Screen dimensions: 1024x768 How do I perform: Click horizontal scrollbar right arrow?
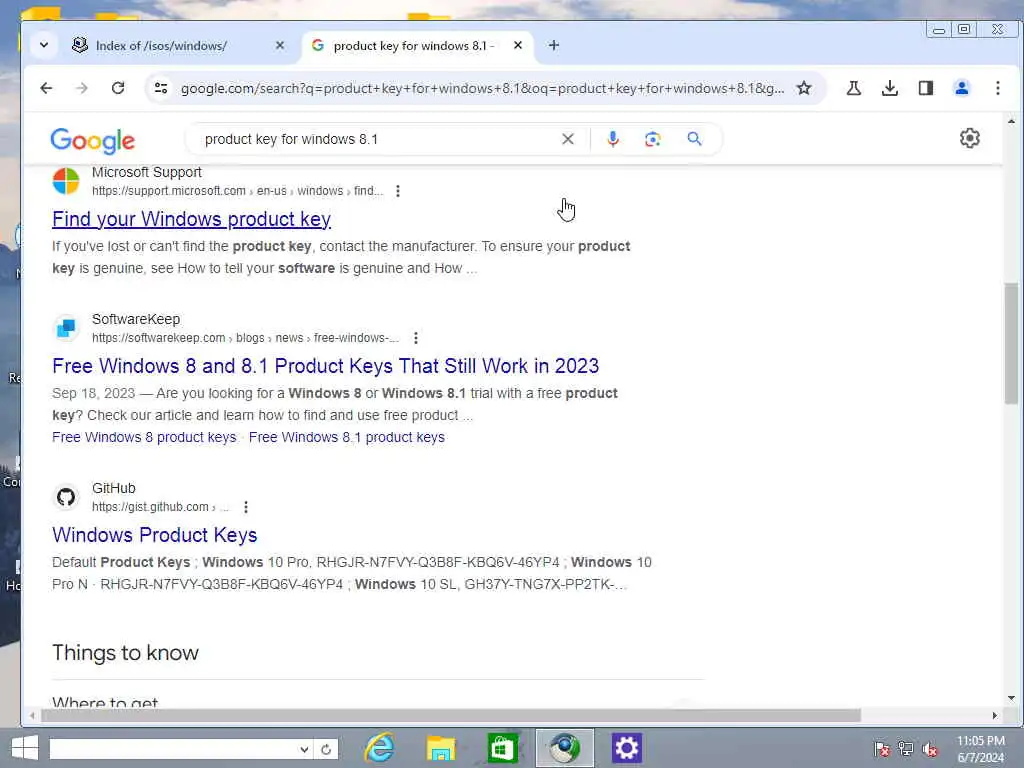point(995,716)
